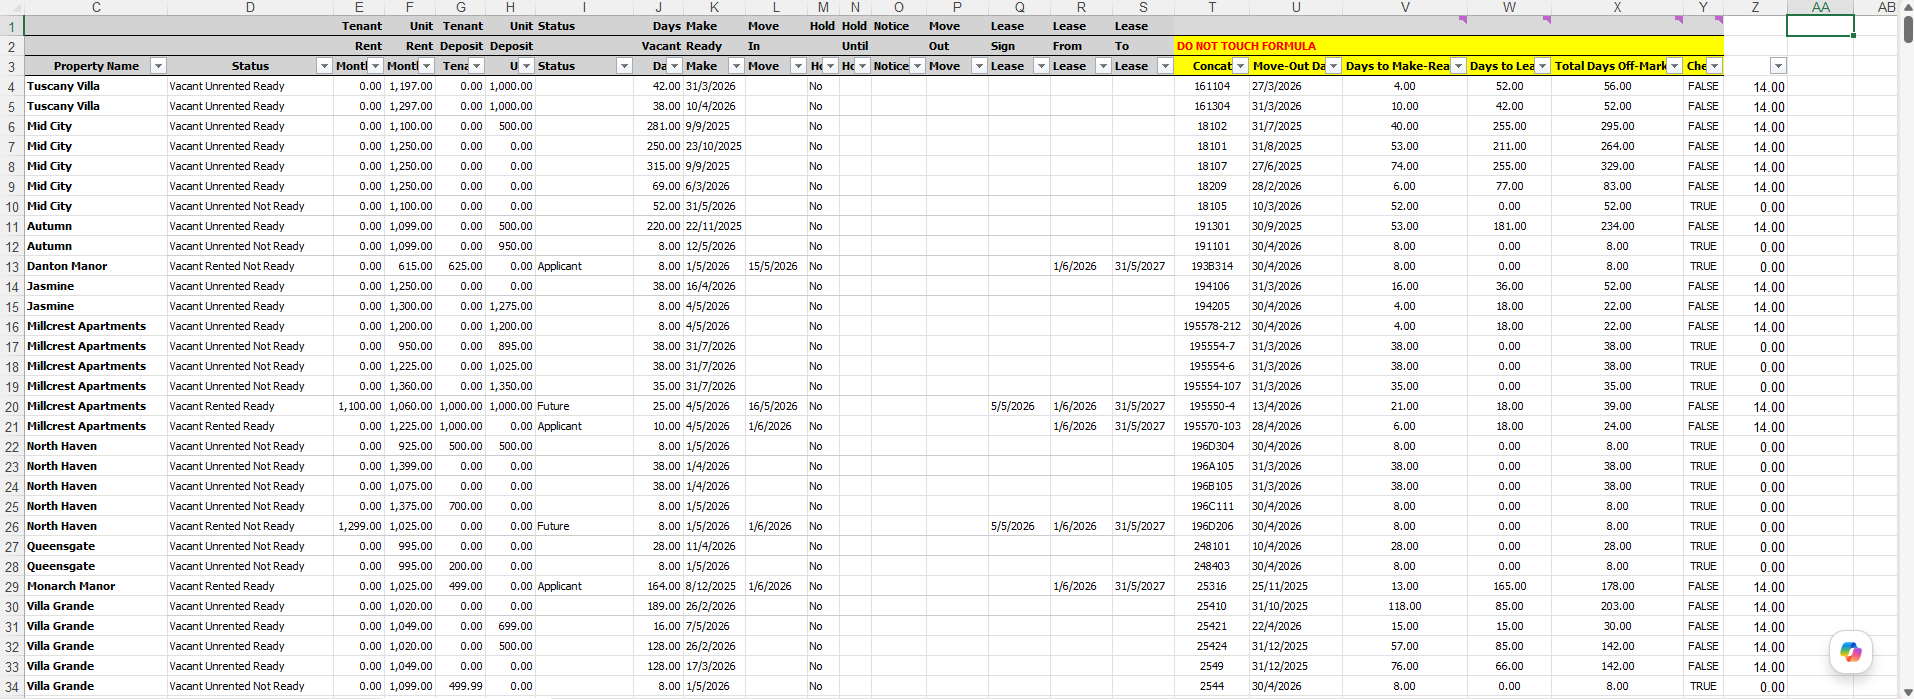Open the Concat filter dropdown
Image resolution: width=1914 pixels, height=699 pixels.
tap(1241, 66)
